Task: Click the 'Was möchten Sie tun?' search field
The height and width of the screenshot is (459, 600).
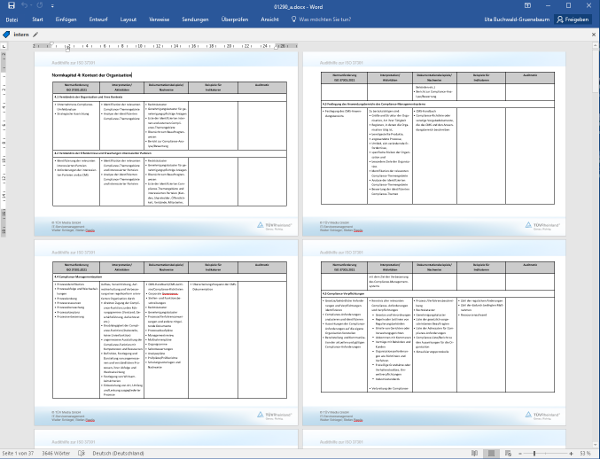Action: (x=331, y=19)
